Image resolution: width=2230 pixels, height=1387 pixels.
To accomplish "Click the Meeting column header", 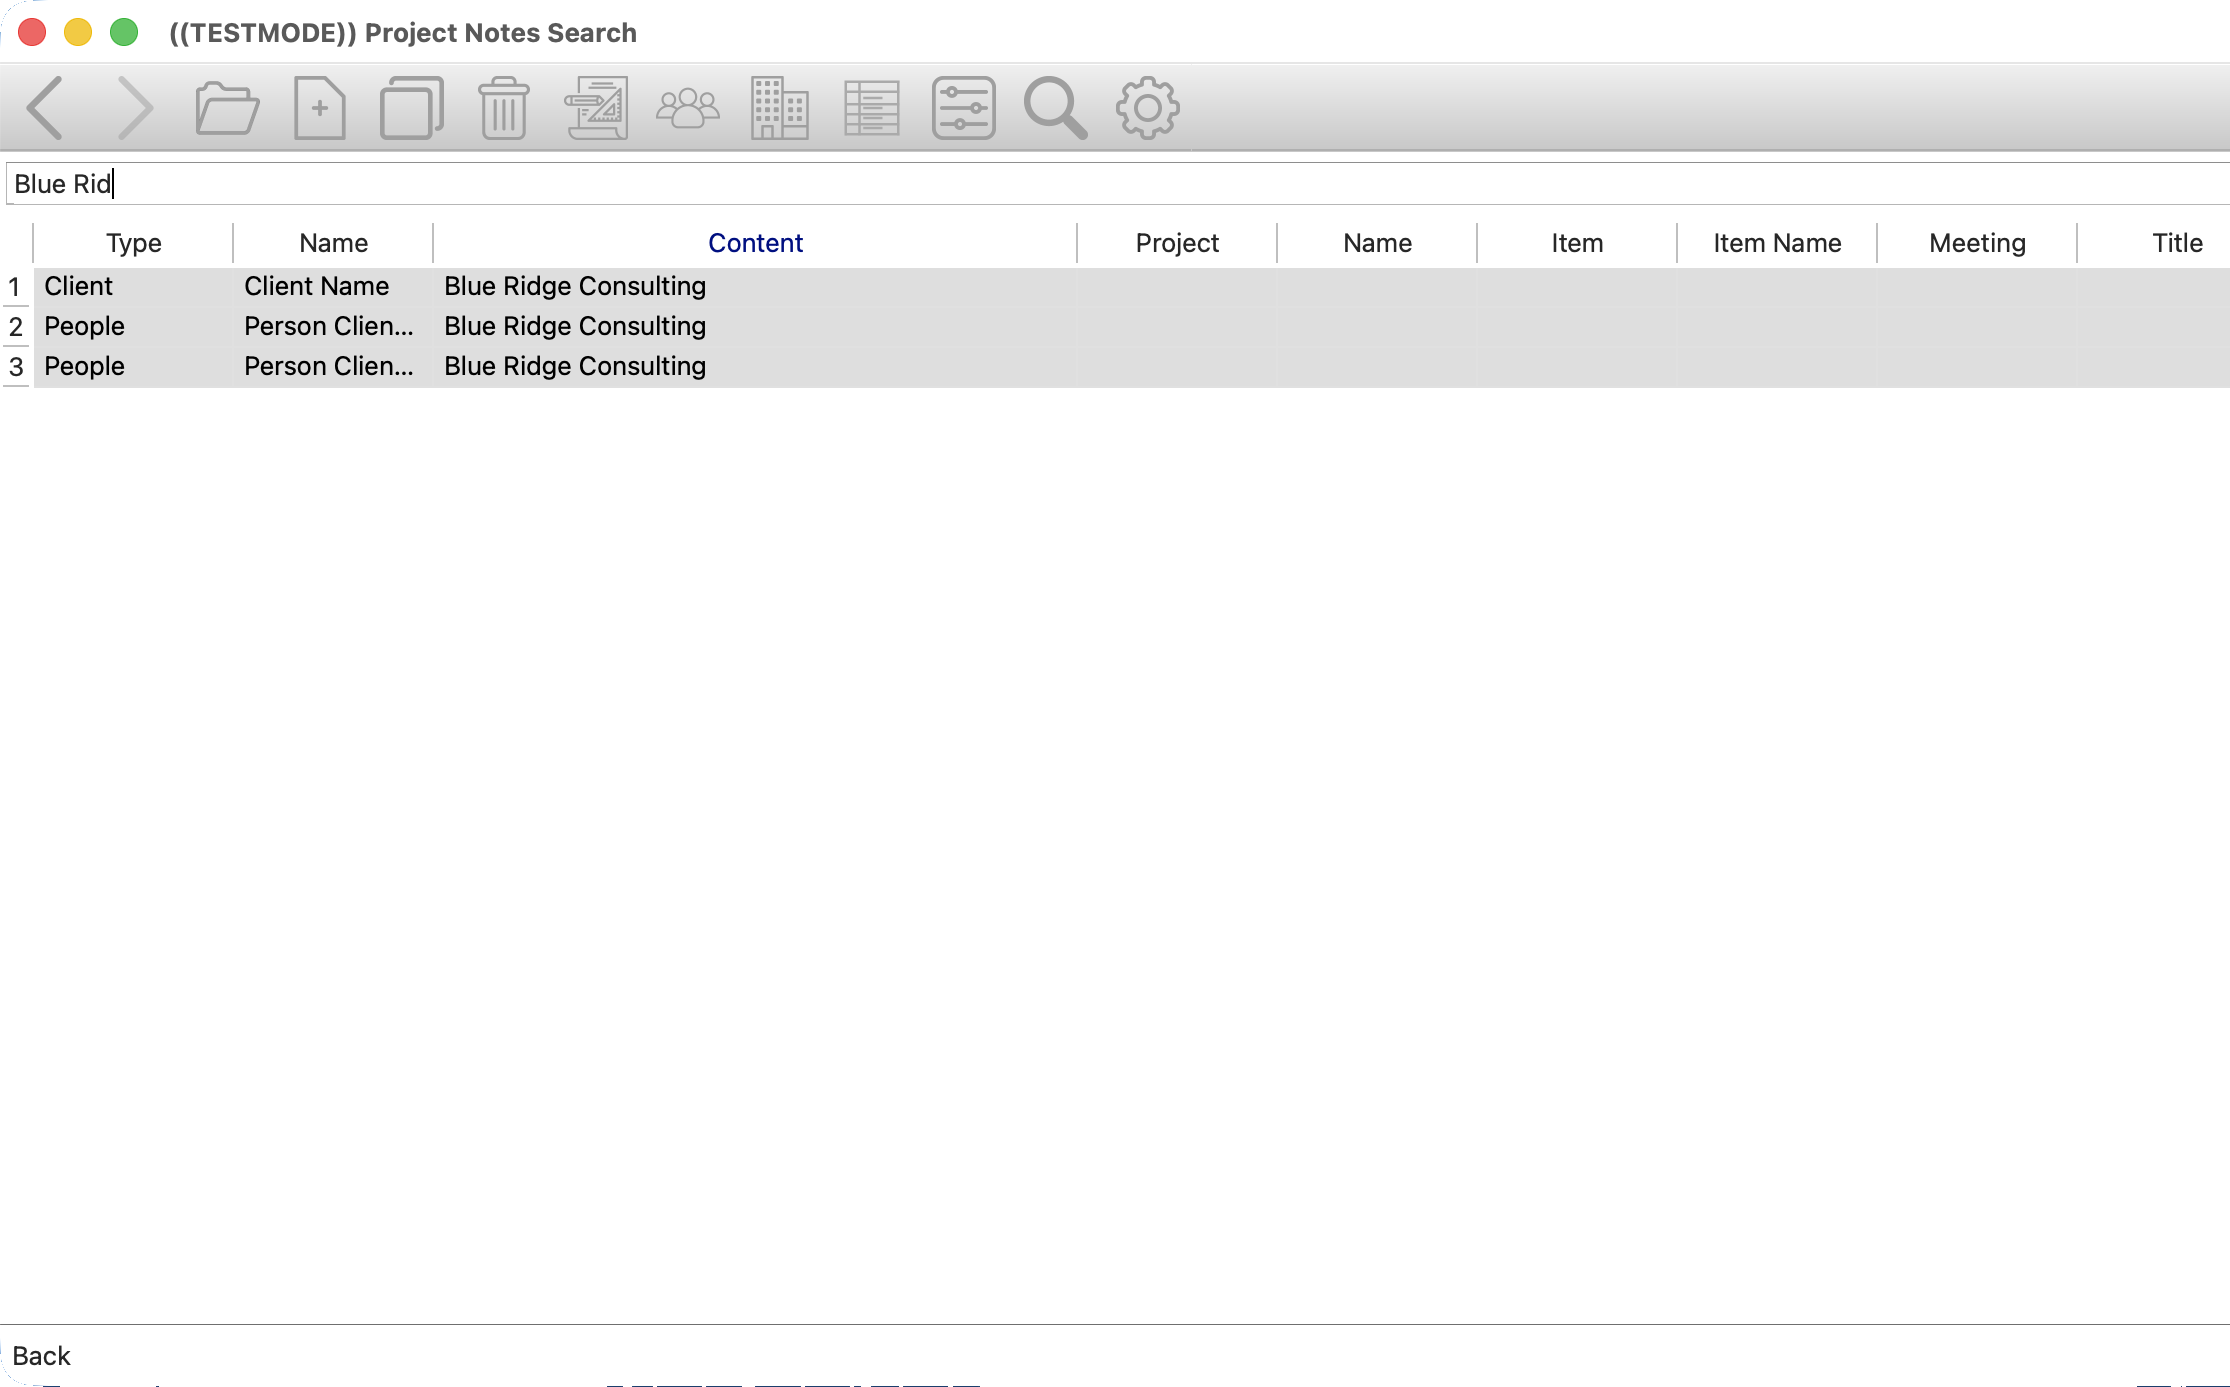I will coord(1977,243).
